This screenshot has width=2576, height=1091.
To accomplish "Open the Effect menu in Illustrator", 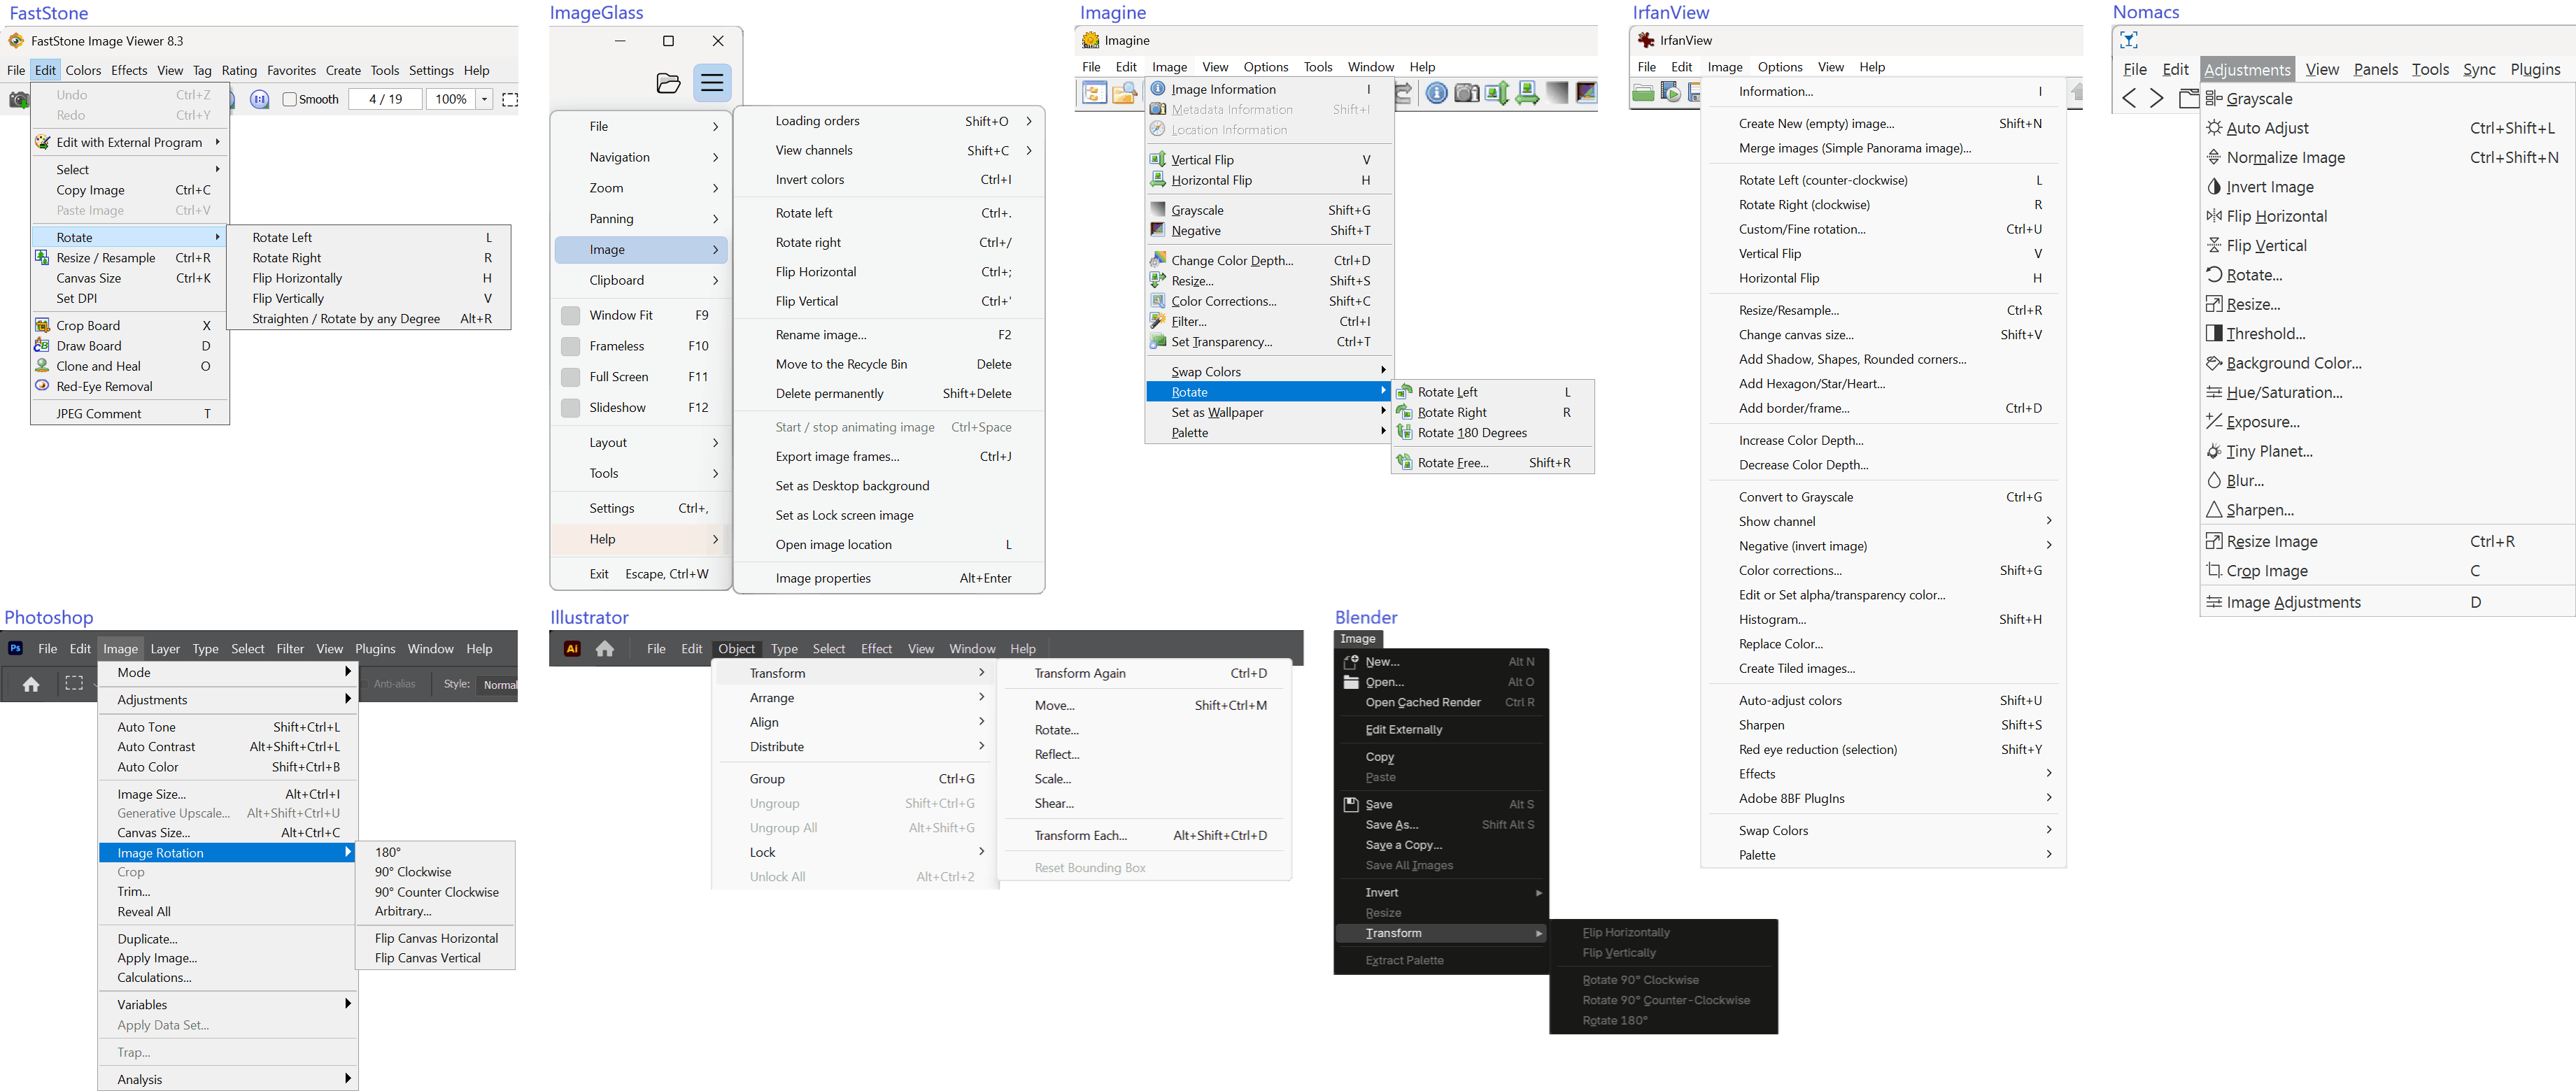I will [877, 648].
